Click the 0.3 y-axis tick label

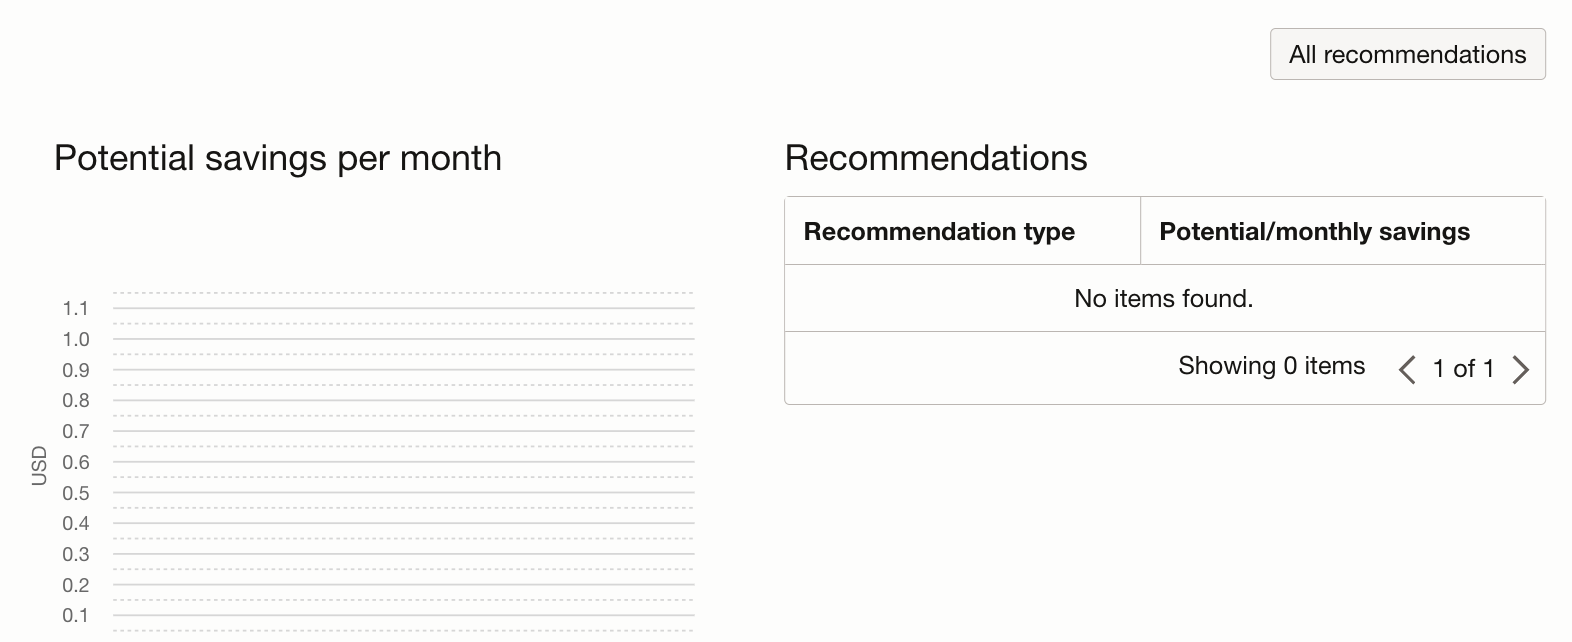76,554
